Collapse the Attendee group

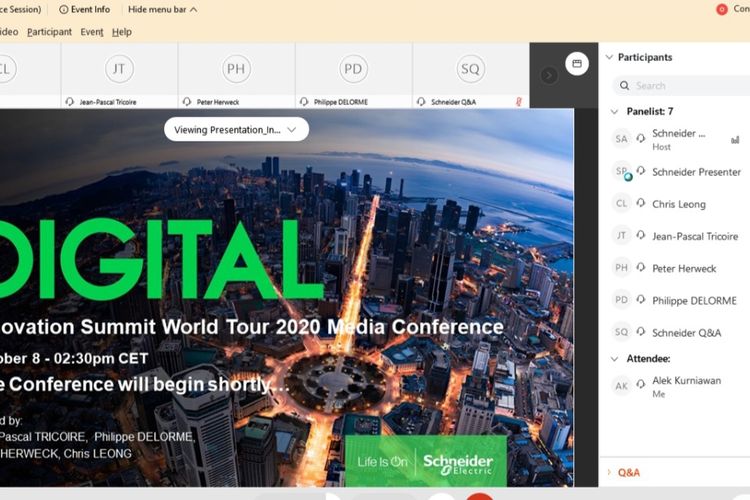(x=614, y=359)
